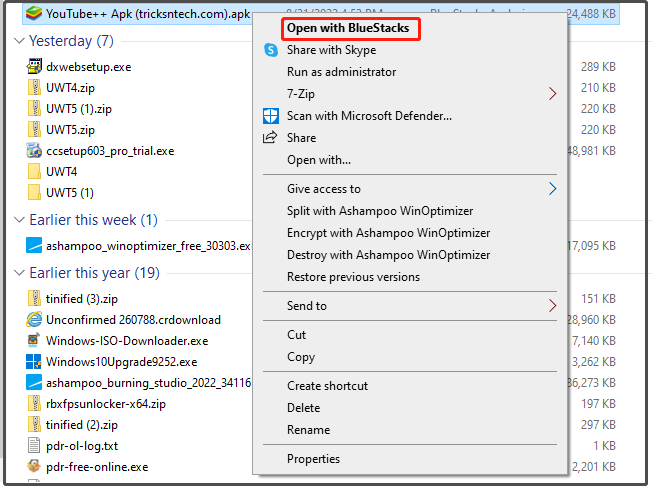Select the file name YouTube++ Apk (tricksntech.com).apk
This screenshot has height=487, width=652.
pos(148,14)
